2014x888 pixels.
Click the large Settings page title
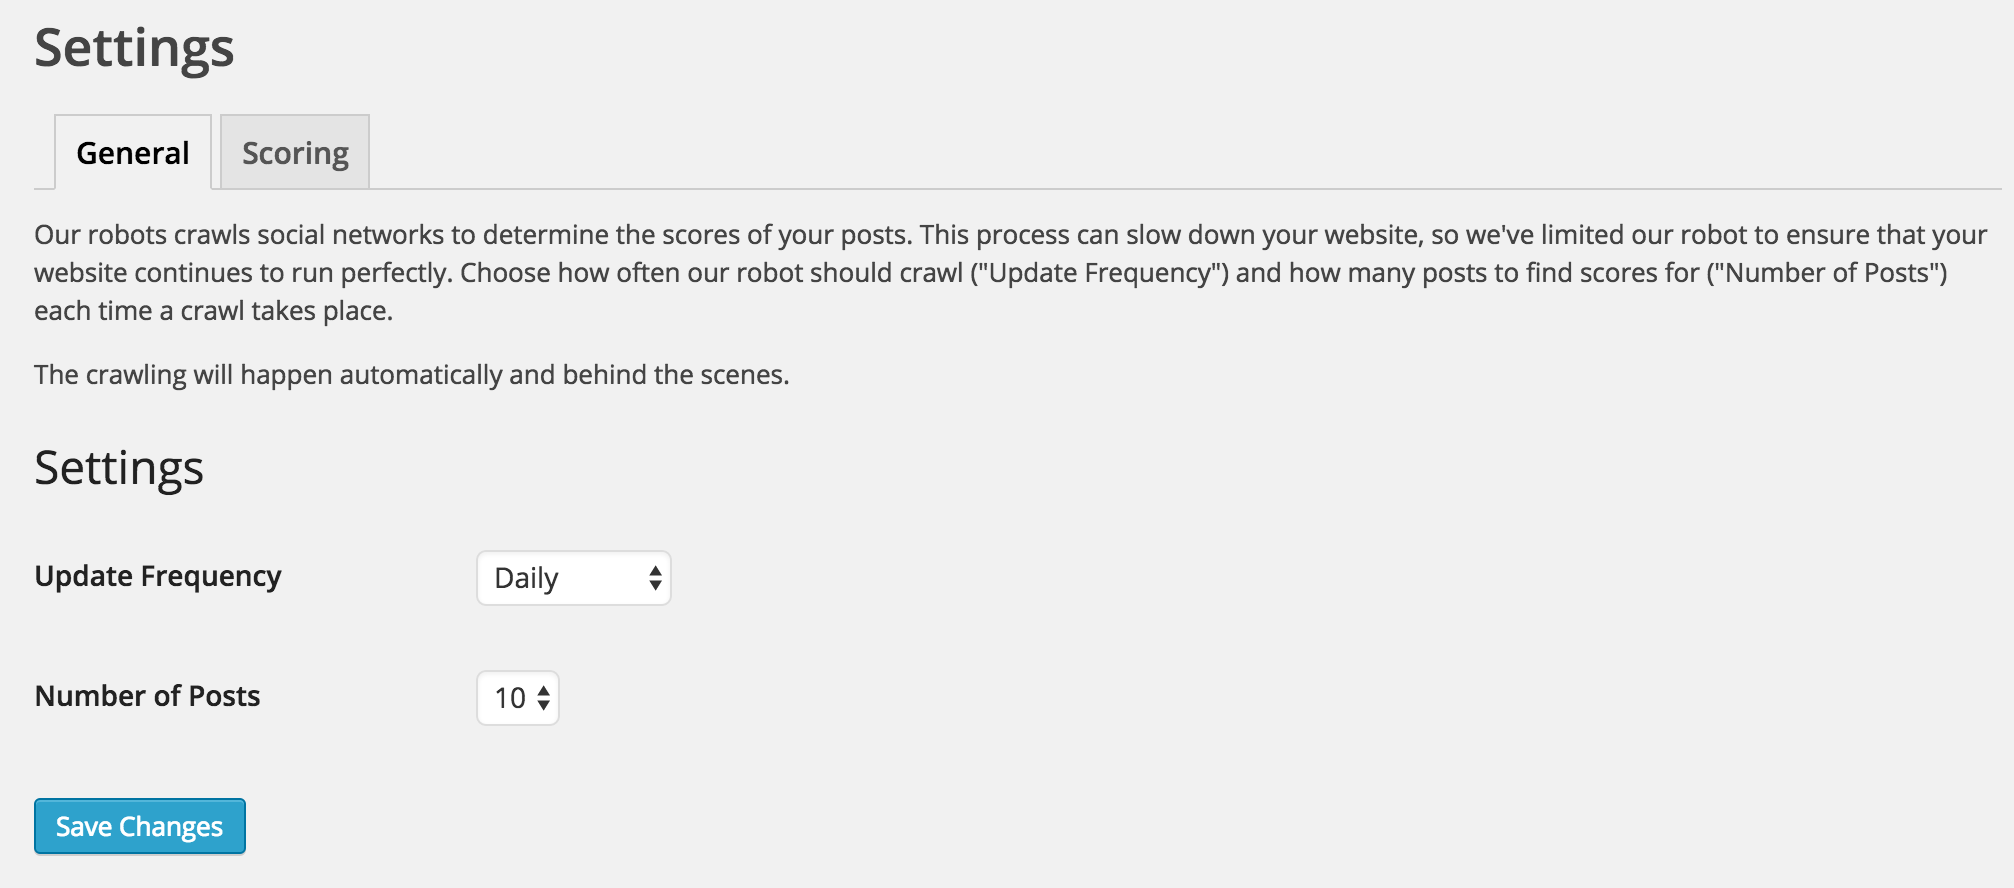click(134, 48)
